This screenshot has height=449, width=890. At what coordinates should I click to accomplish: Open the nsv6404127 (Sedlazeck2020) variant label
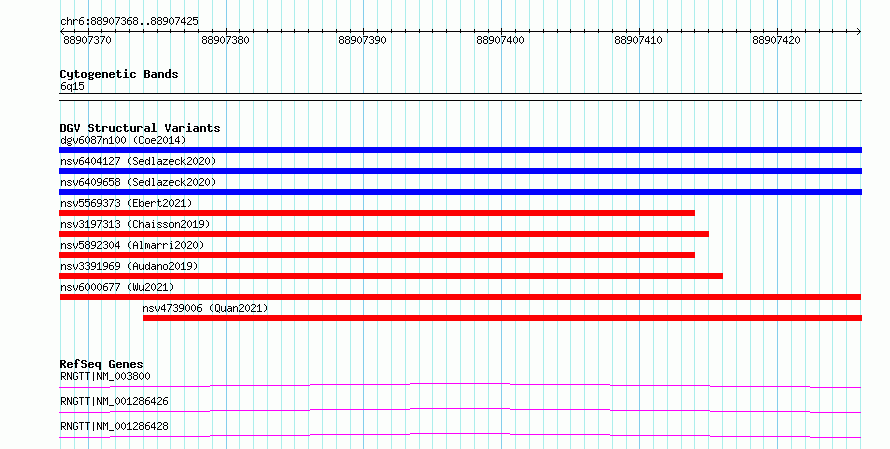tap(138, 161)
